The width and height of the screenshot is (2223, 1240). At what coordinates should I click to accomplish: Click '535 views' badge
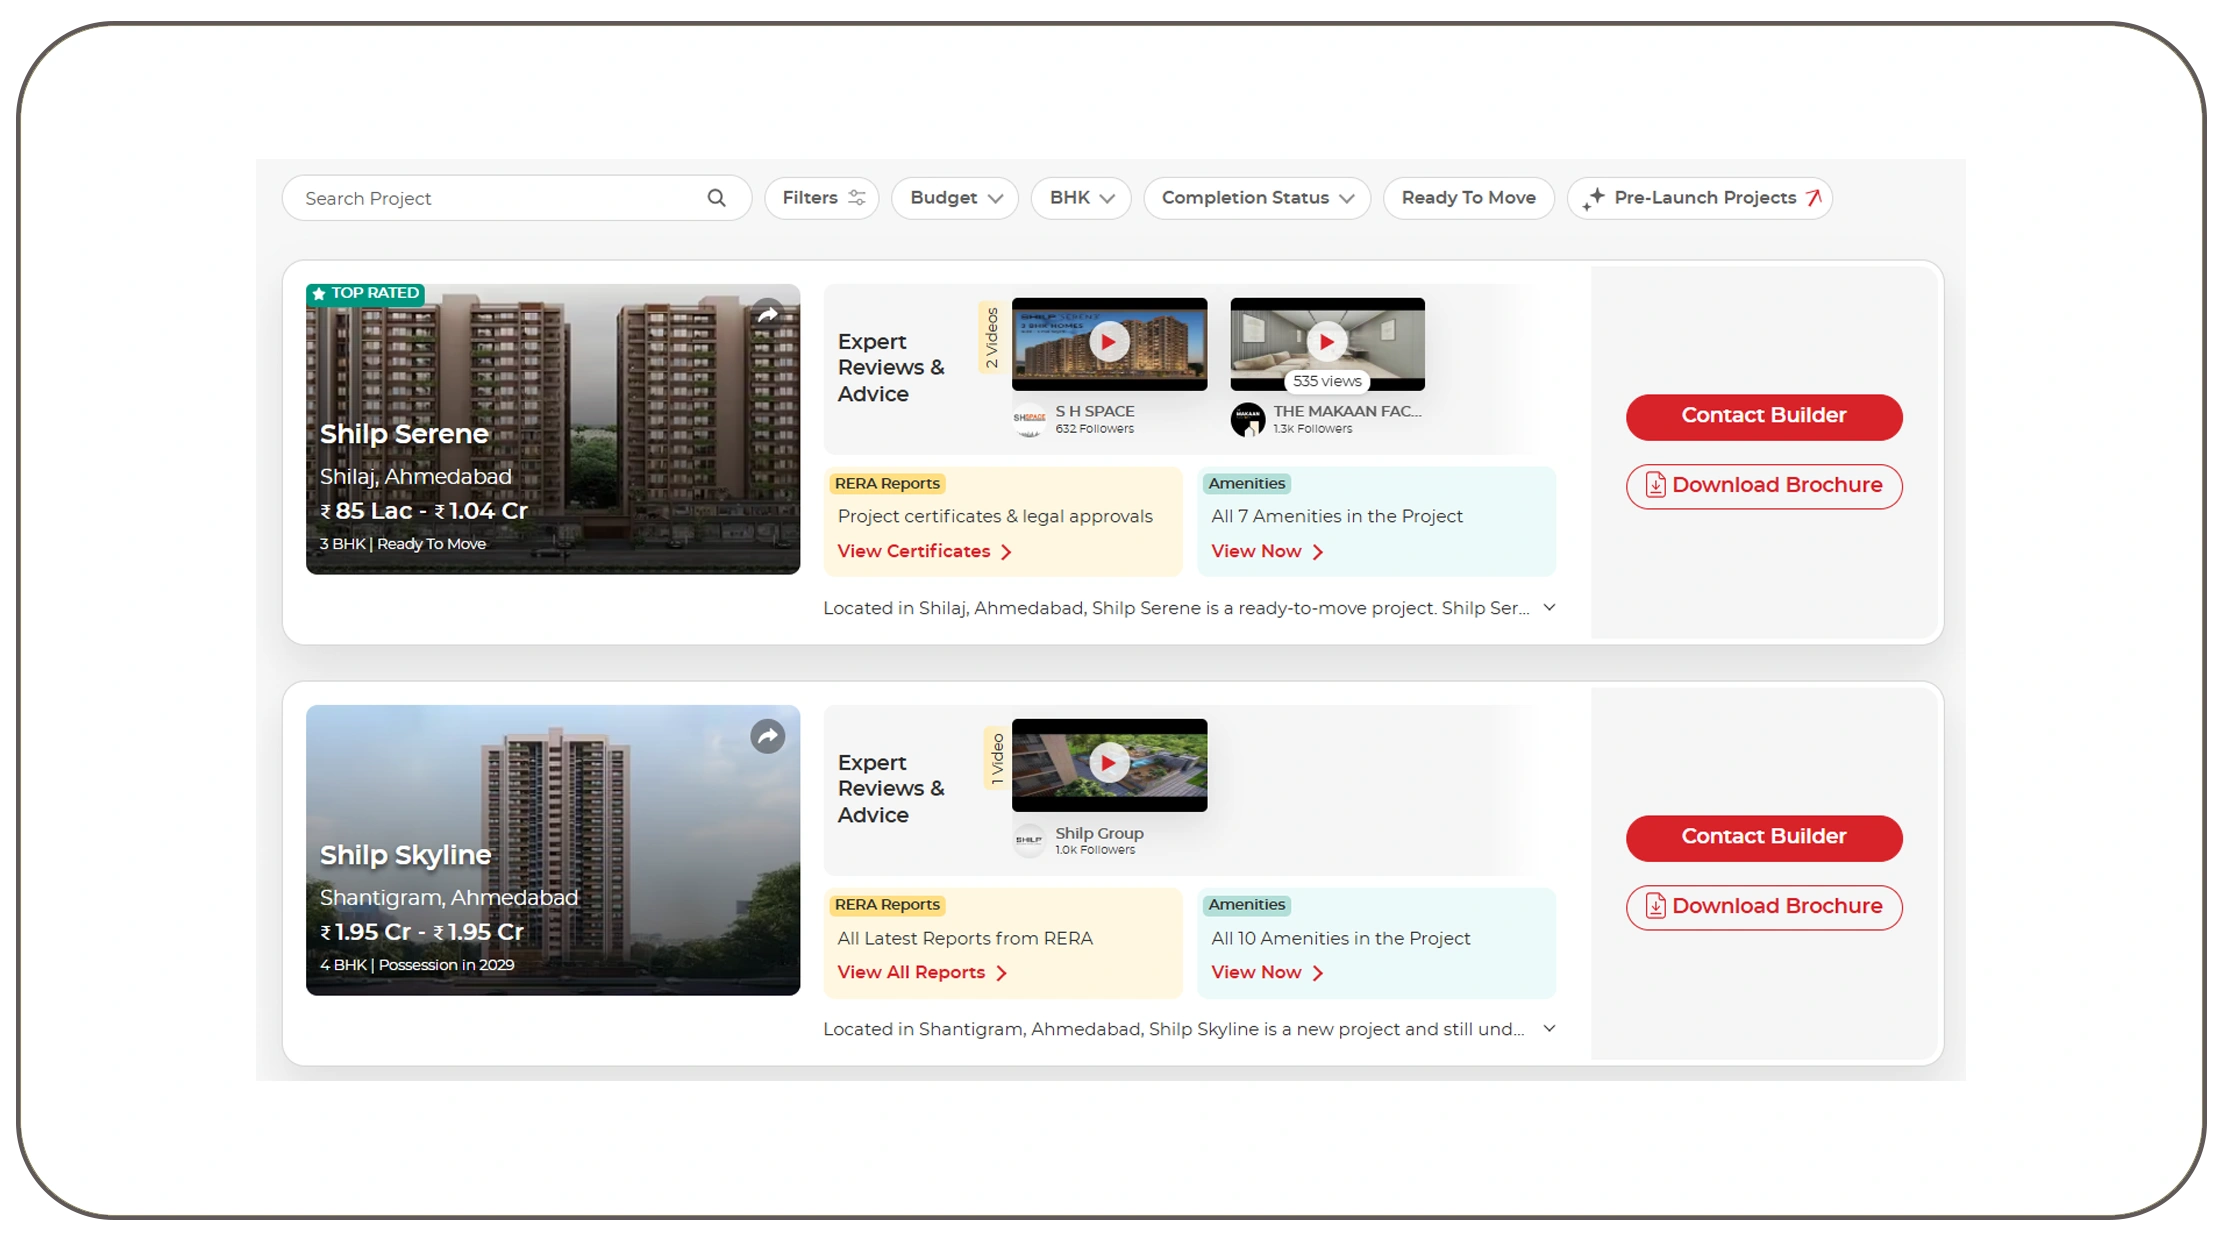click(1327, 381)
